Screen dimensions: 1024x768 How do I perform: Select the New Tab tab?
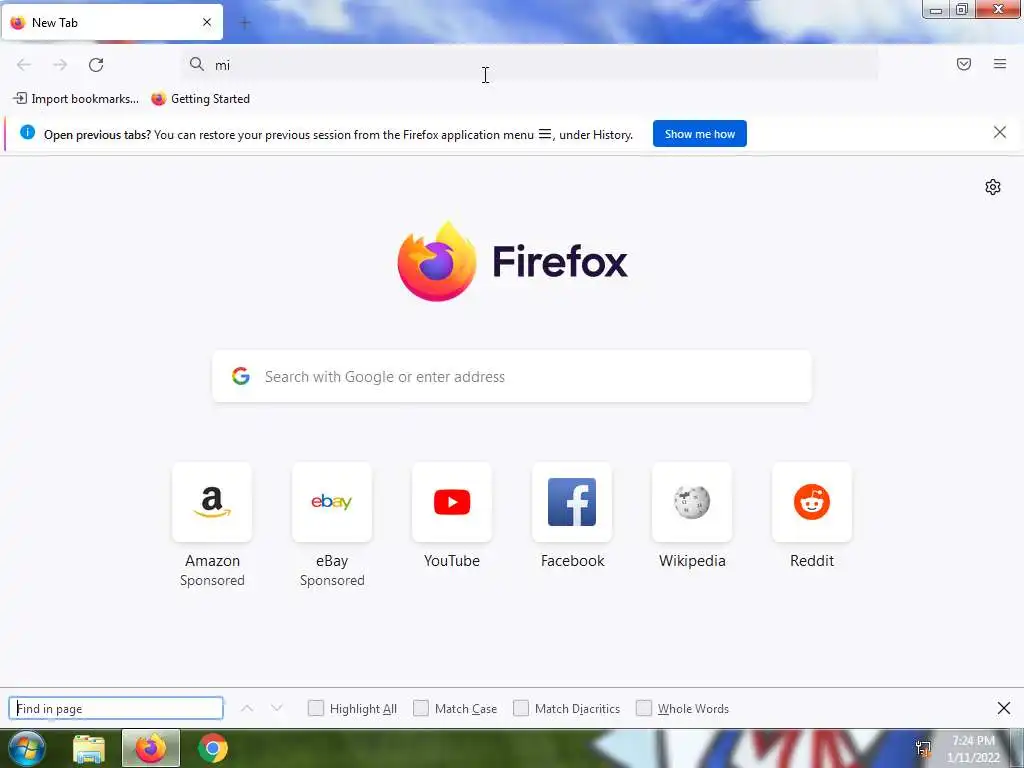pyautogui.click(x=112, y=22)
